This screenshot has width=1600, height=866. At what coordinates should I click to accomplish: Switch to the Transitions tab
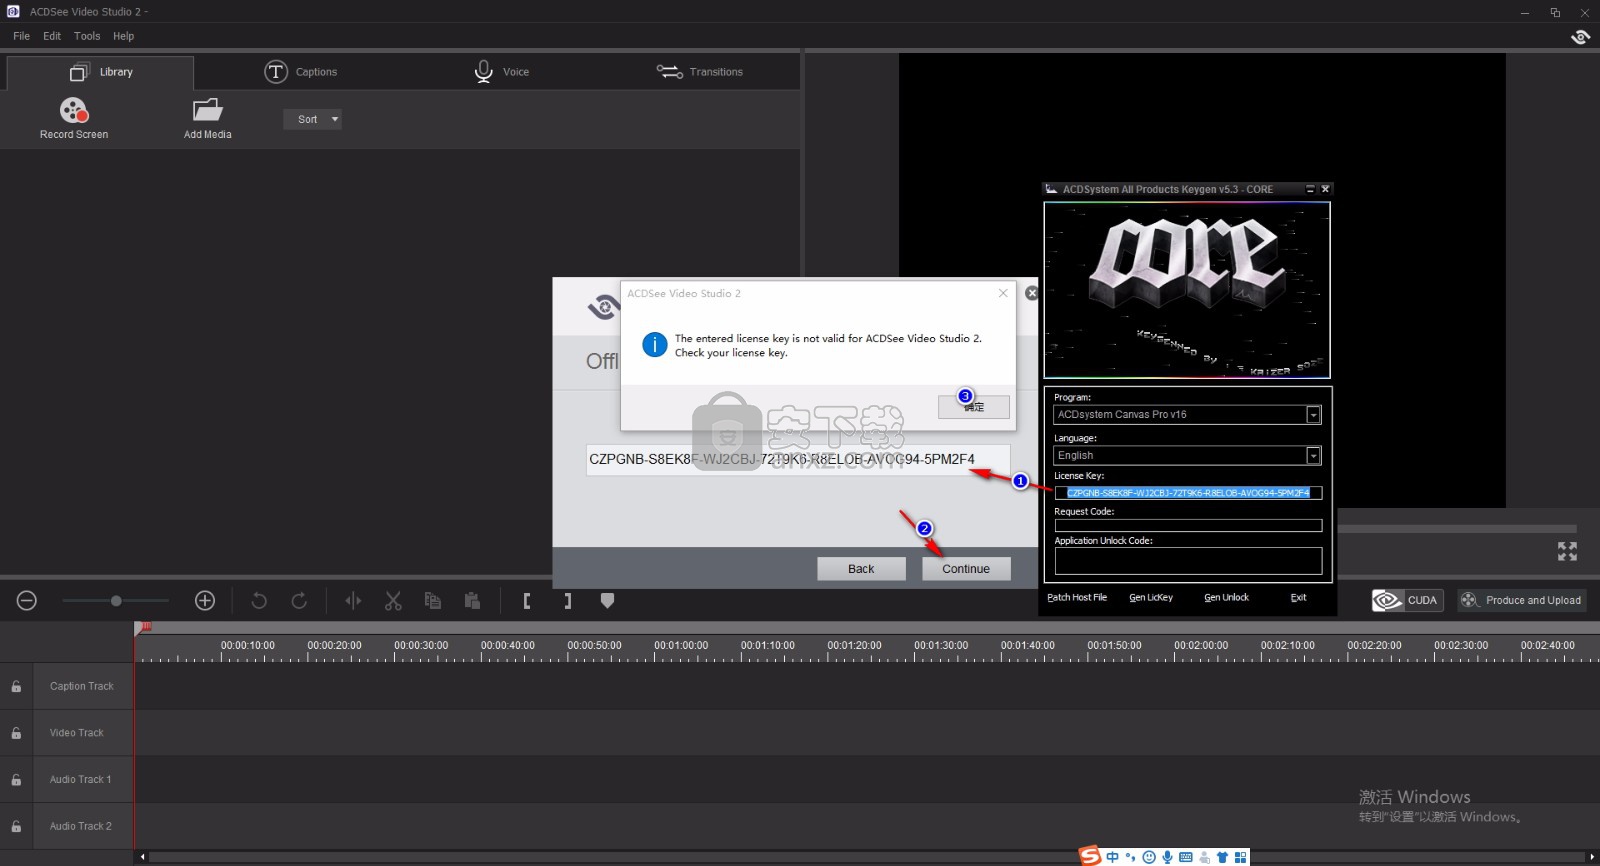tap(699, 72)
